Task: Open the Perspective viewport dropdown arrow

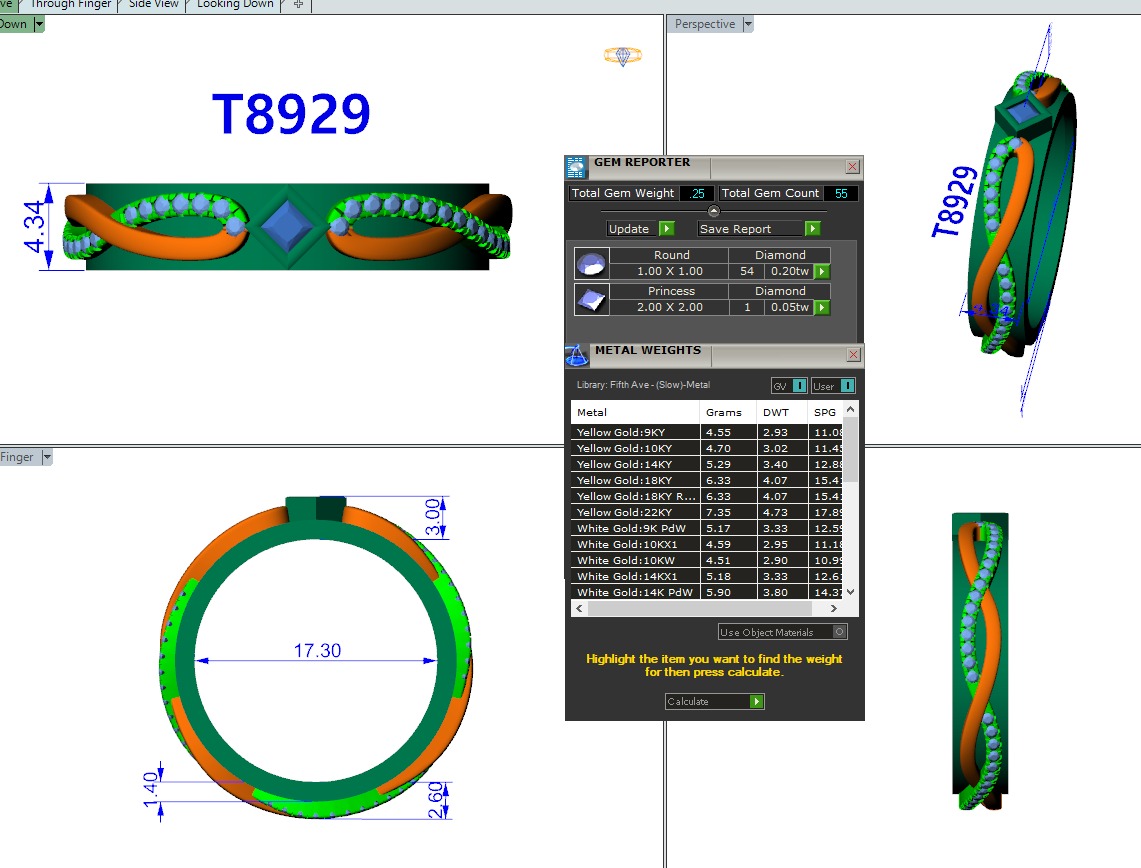Action: coord(748,24)
